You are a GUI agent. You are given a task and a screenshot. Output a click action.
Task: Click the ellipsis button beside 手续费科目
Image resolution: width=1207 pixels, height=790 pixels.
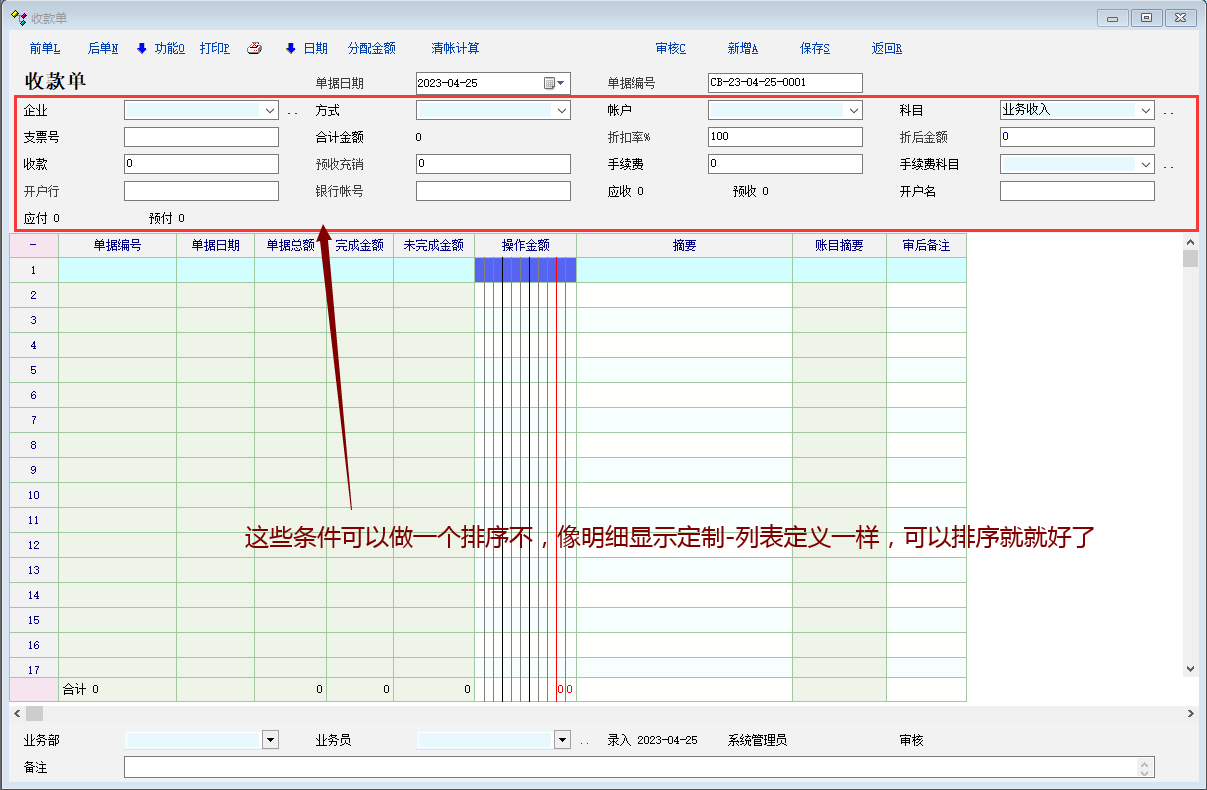click(x=1168, y=165)
